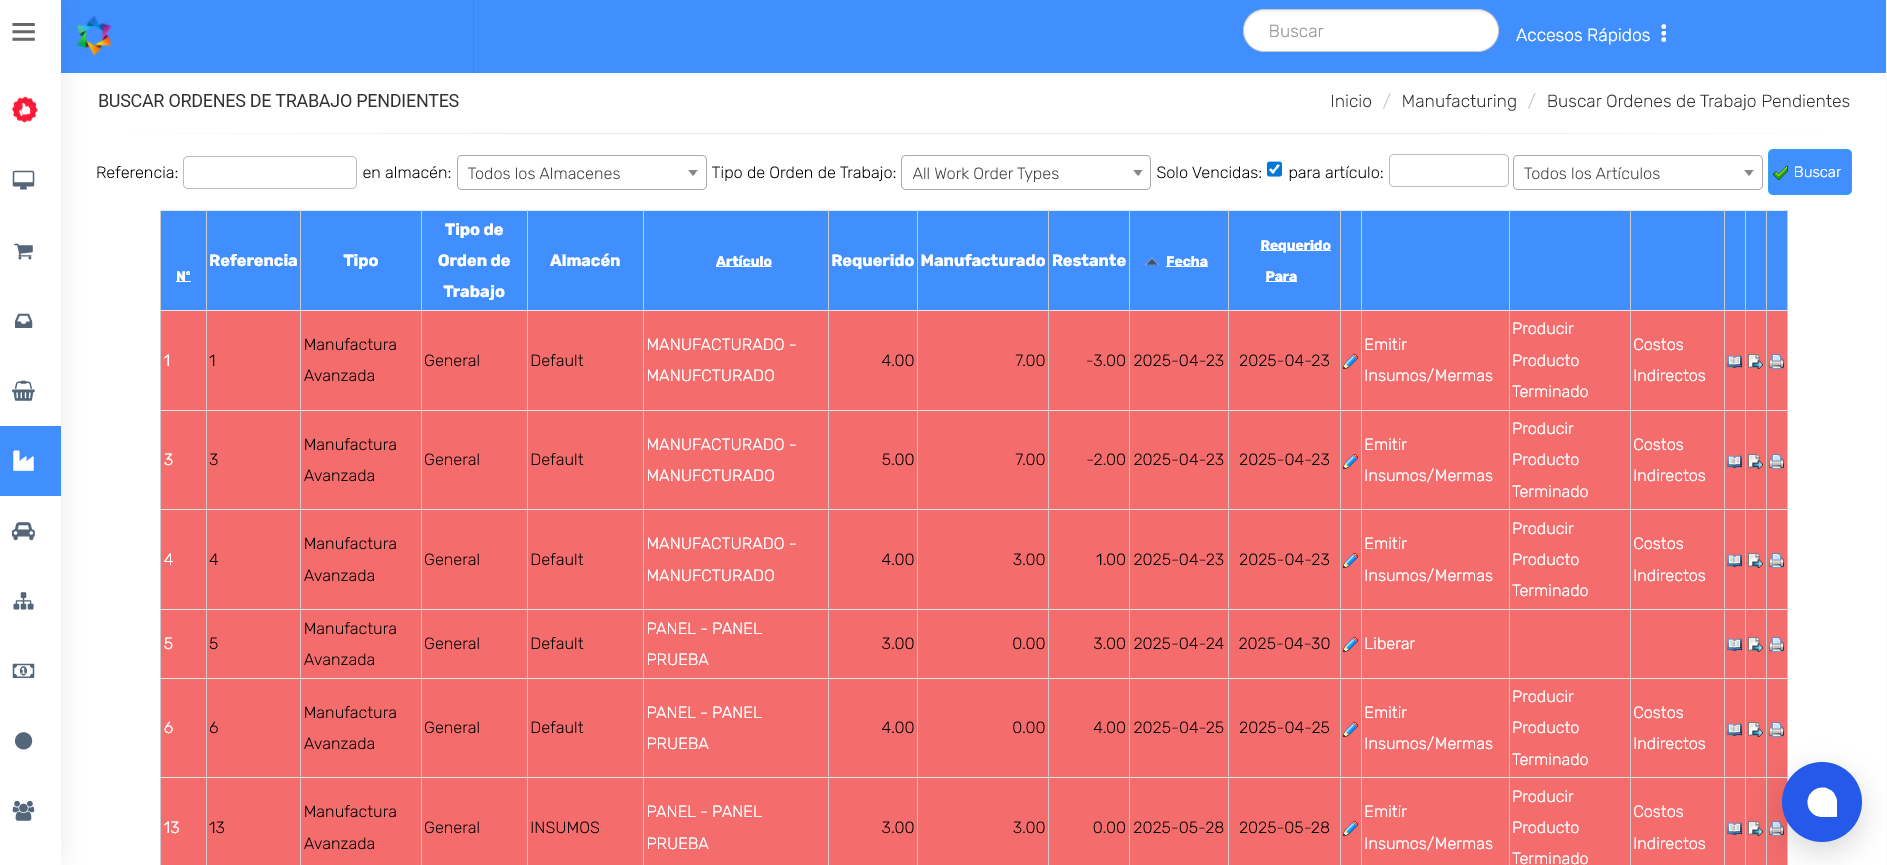Open the hamburger menu in the sidebar

tap(24, 32)
